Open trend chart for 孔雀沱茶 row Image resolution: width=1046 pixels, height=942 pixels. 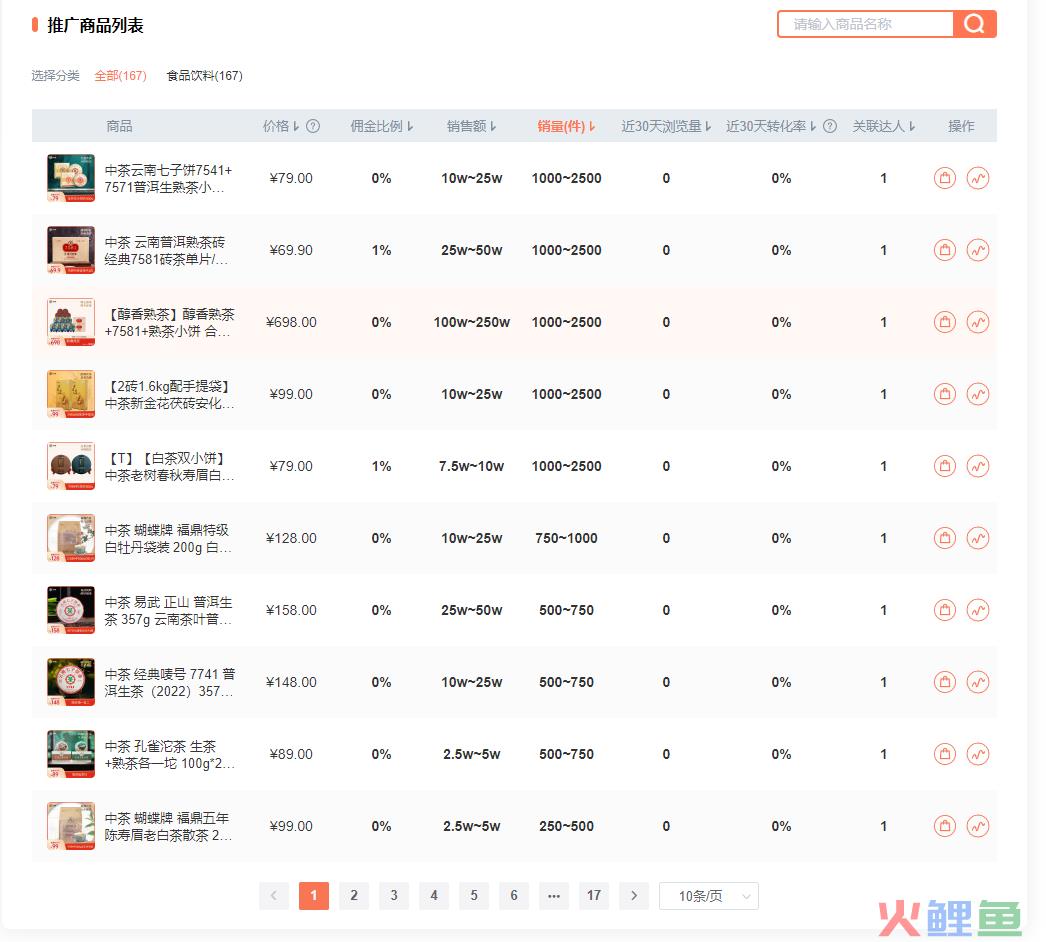tap(978, 755)
